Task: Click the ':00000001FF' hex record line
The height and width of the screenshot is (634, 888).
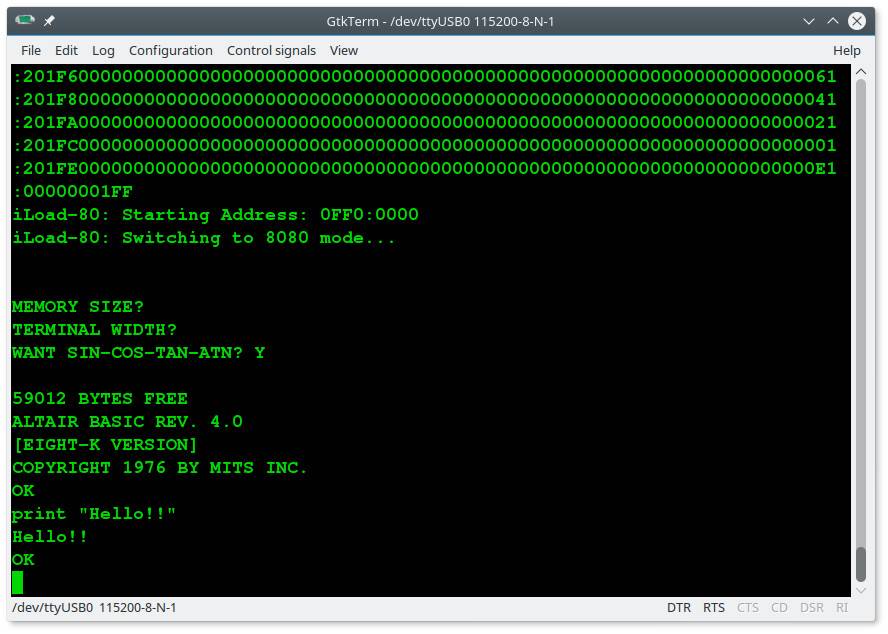Action: (72, 192)
